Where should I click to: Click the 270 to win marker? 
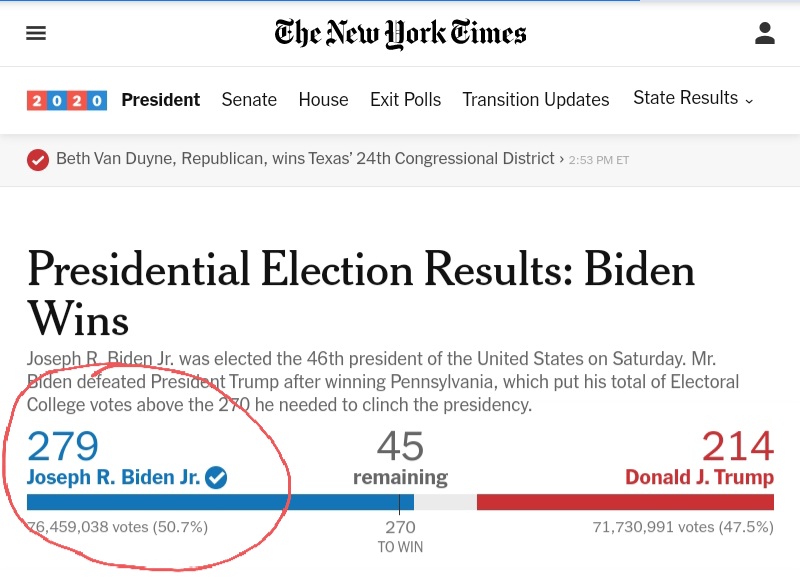point(400,536)
